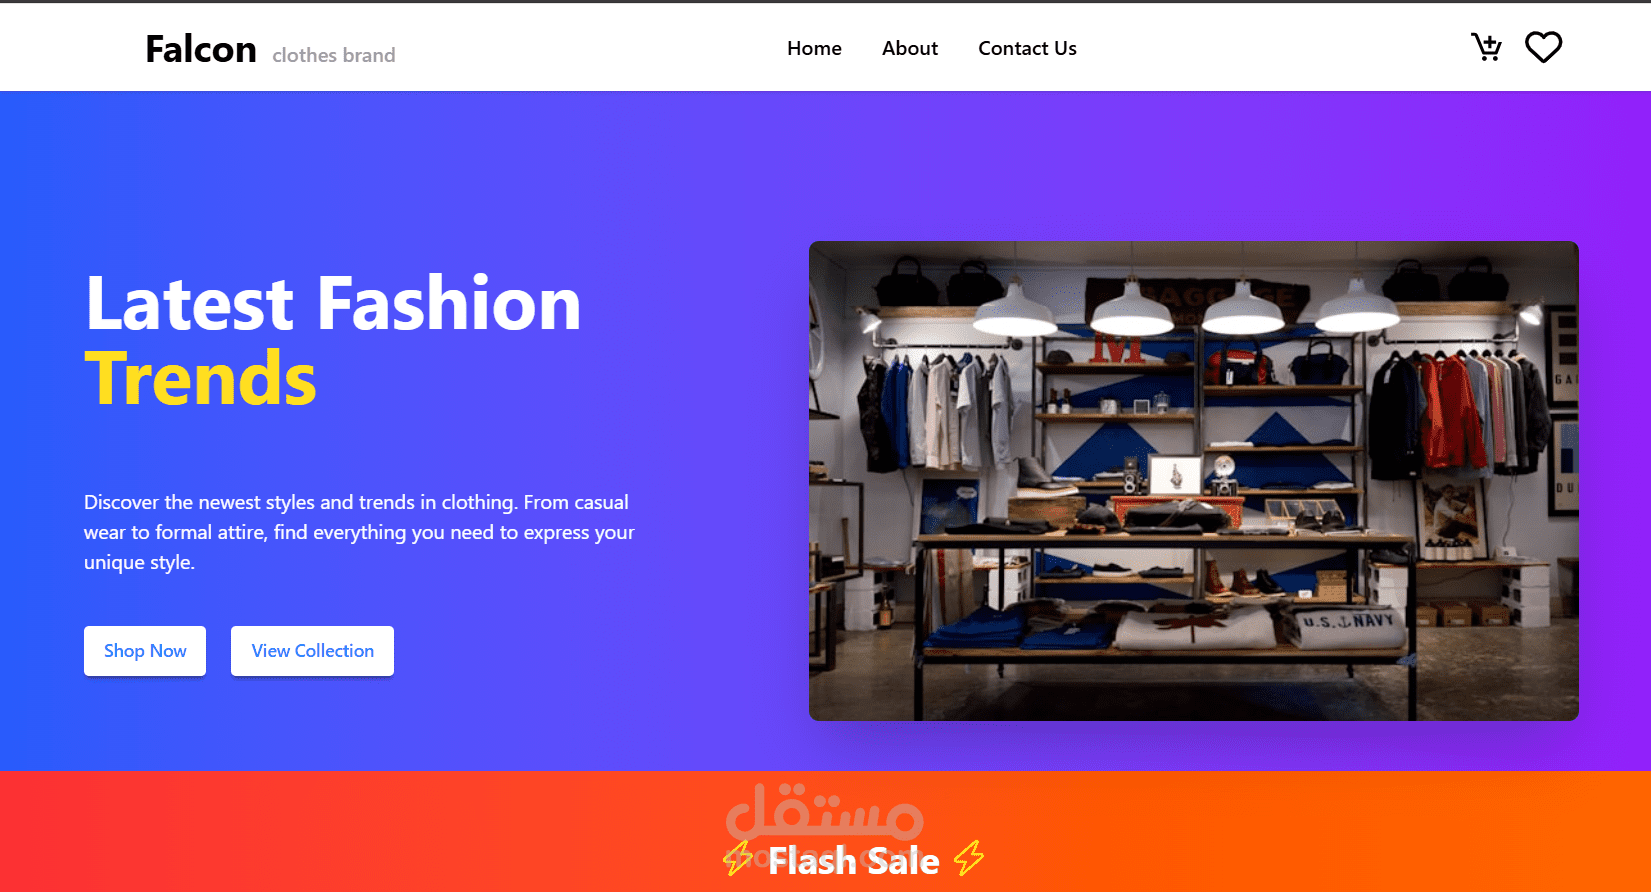Click the Falcon brand logo text

tap(201, 49)
